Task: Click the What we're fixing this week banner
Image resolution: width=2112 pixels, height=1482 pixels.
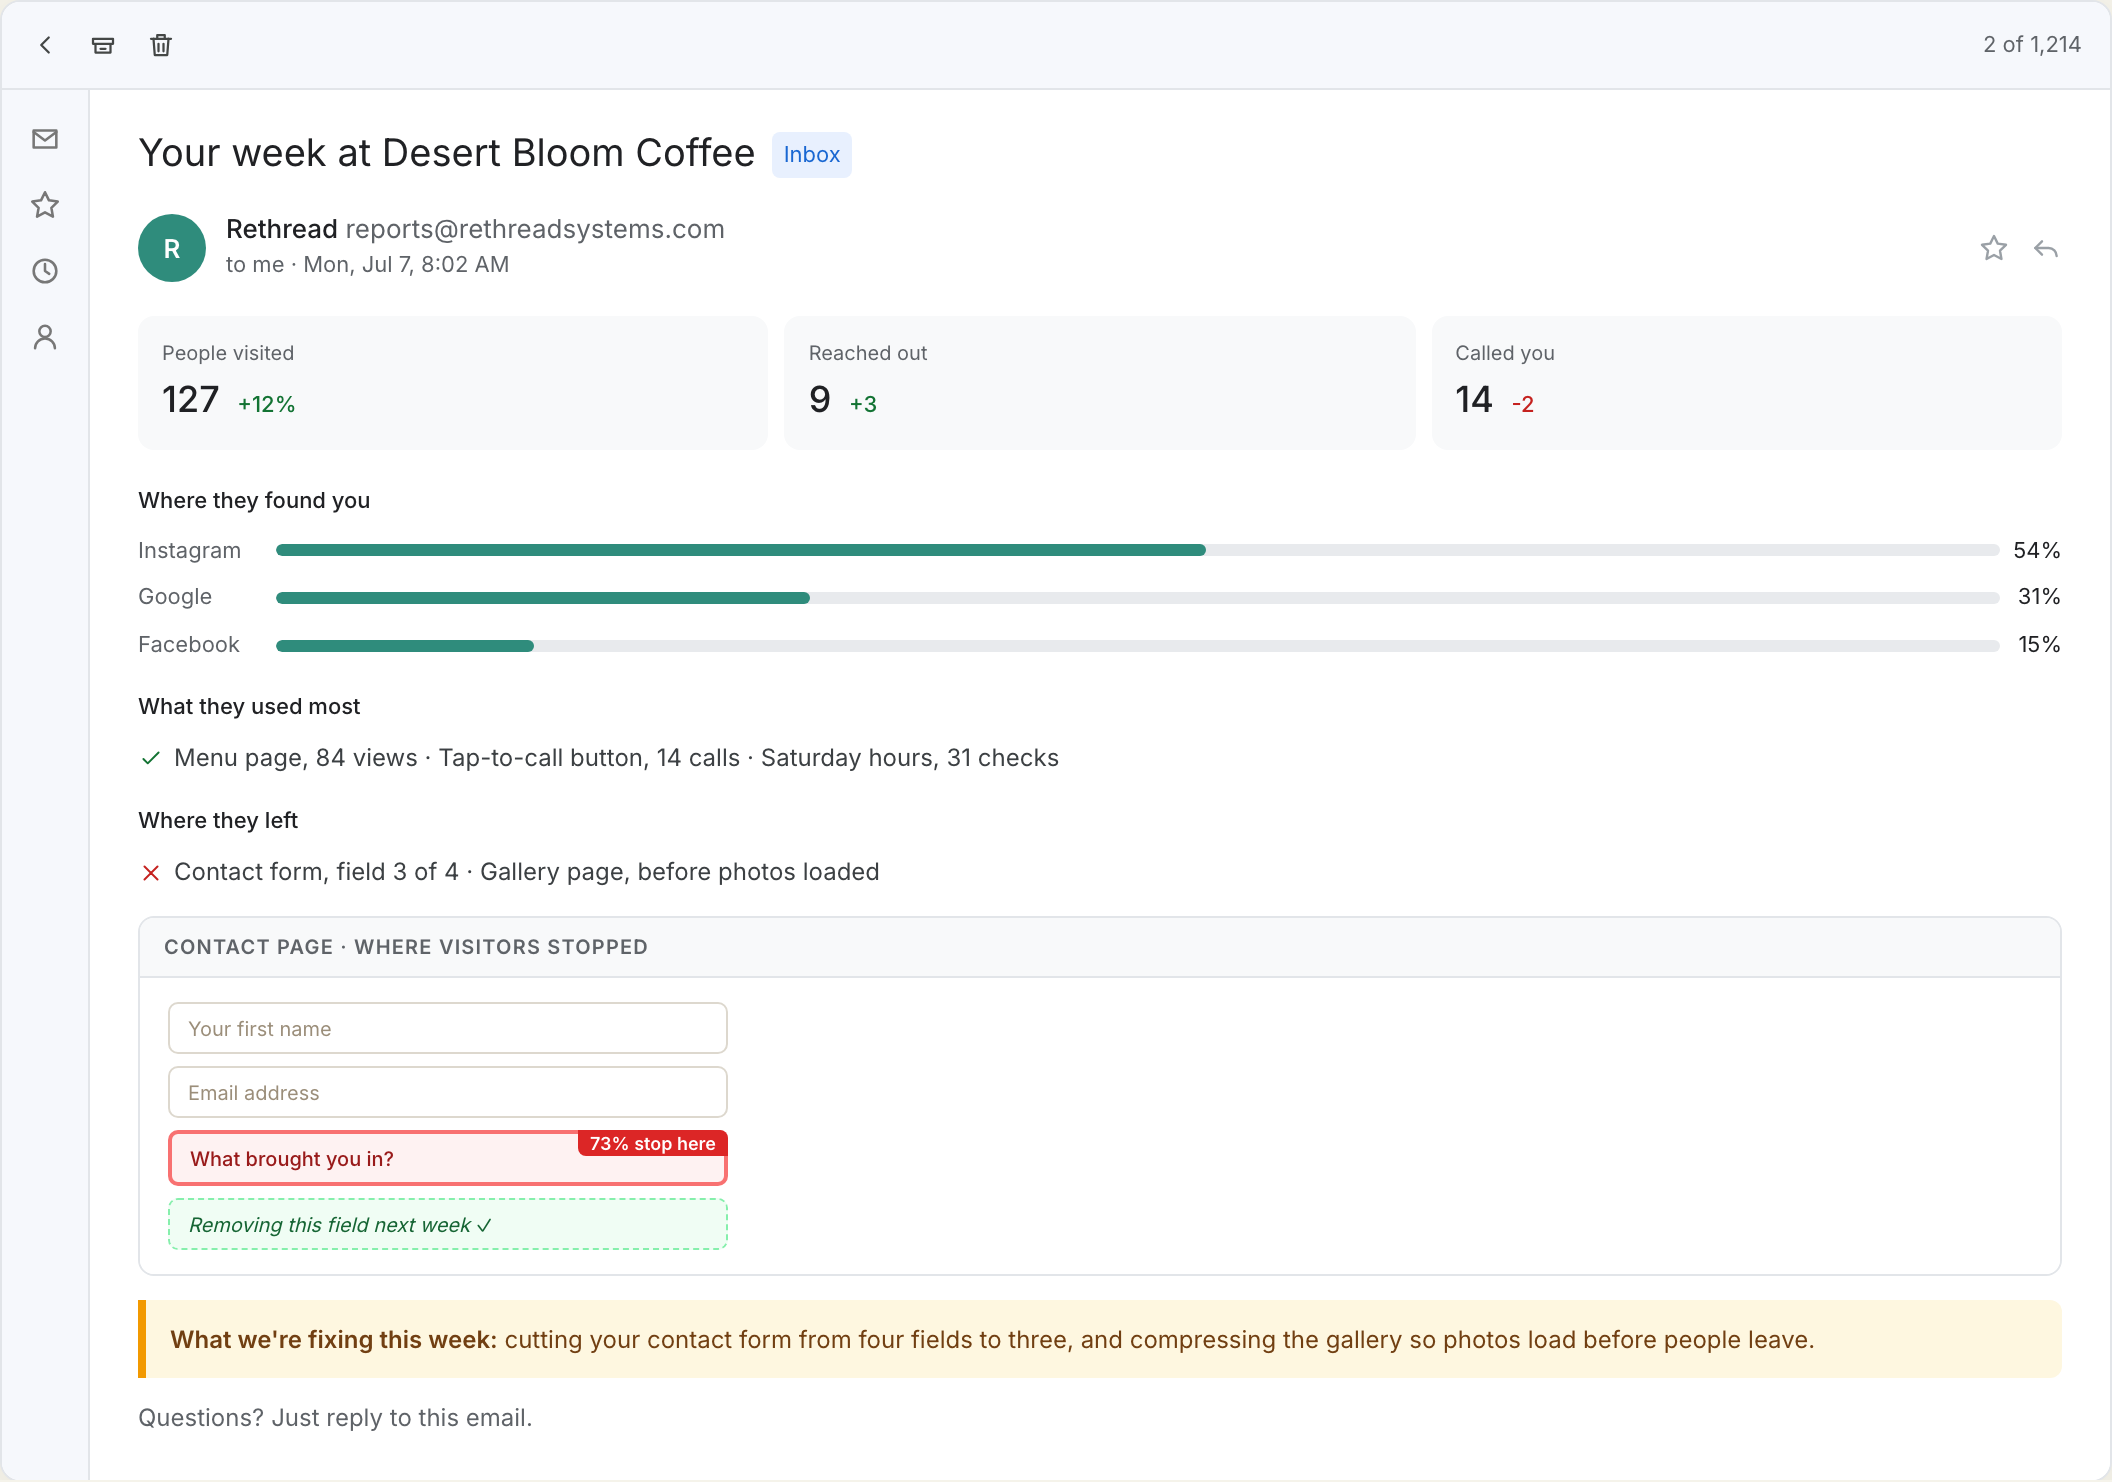Action: (x=1100, y=1339)
